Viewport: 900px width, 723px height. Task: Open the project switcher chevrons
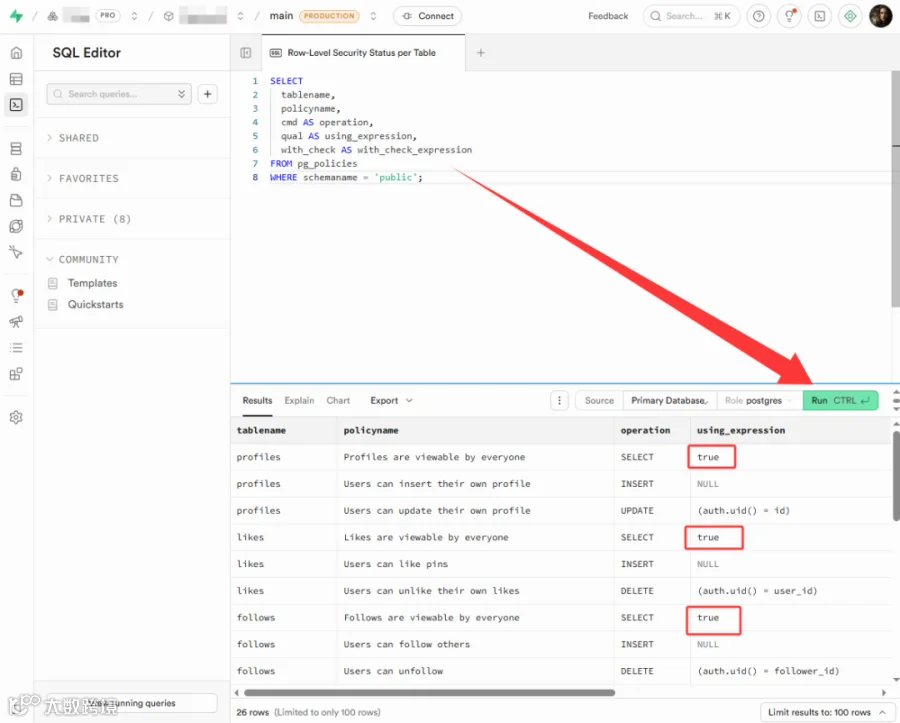tap(240, 16)
